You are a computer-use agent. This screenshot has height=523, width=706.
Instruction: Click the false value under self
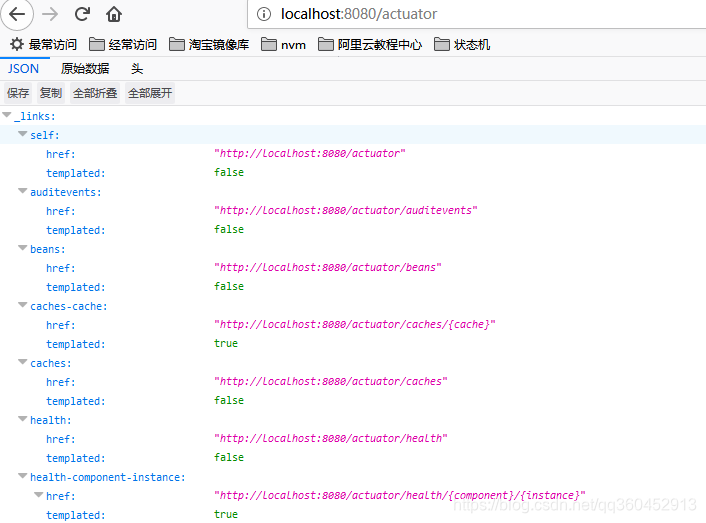point(229,172)
